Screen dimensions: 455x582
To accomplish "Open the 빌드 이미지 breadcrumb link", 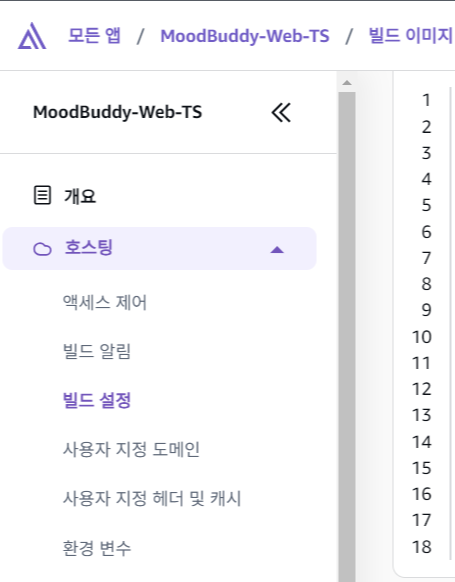I will pos(411,36).
